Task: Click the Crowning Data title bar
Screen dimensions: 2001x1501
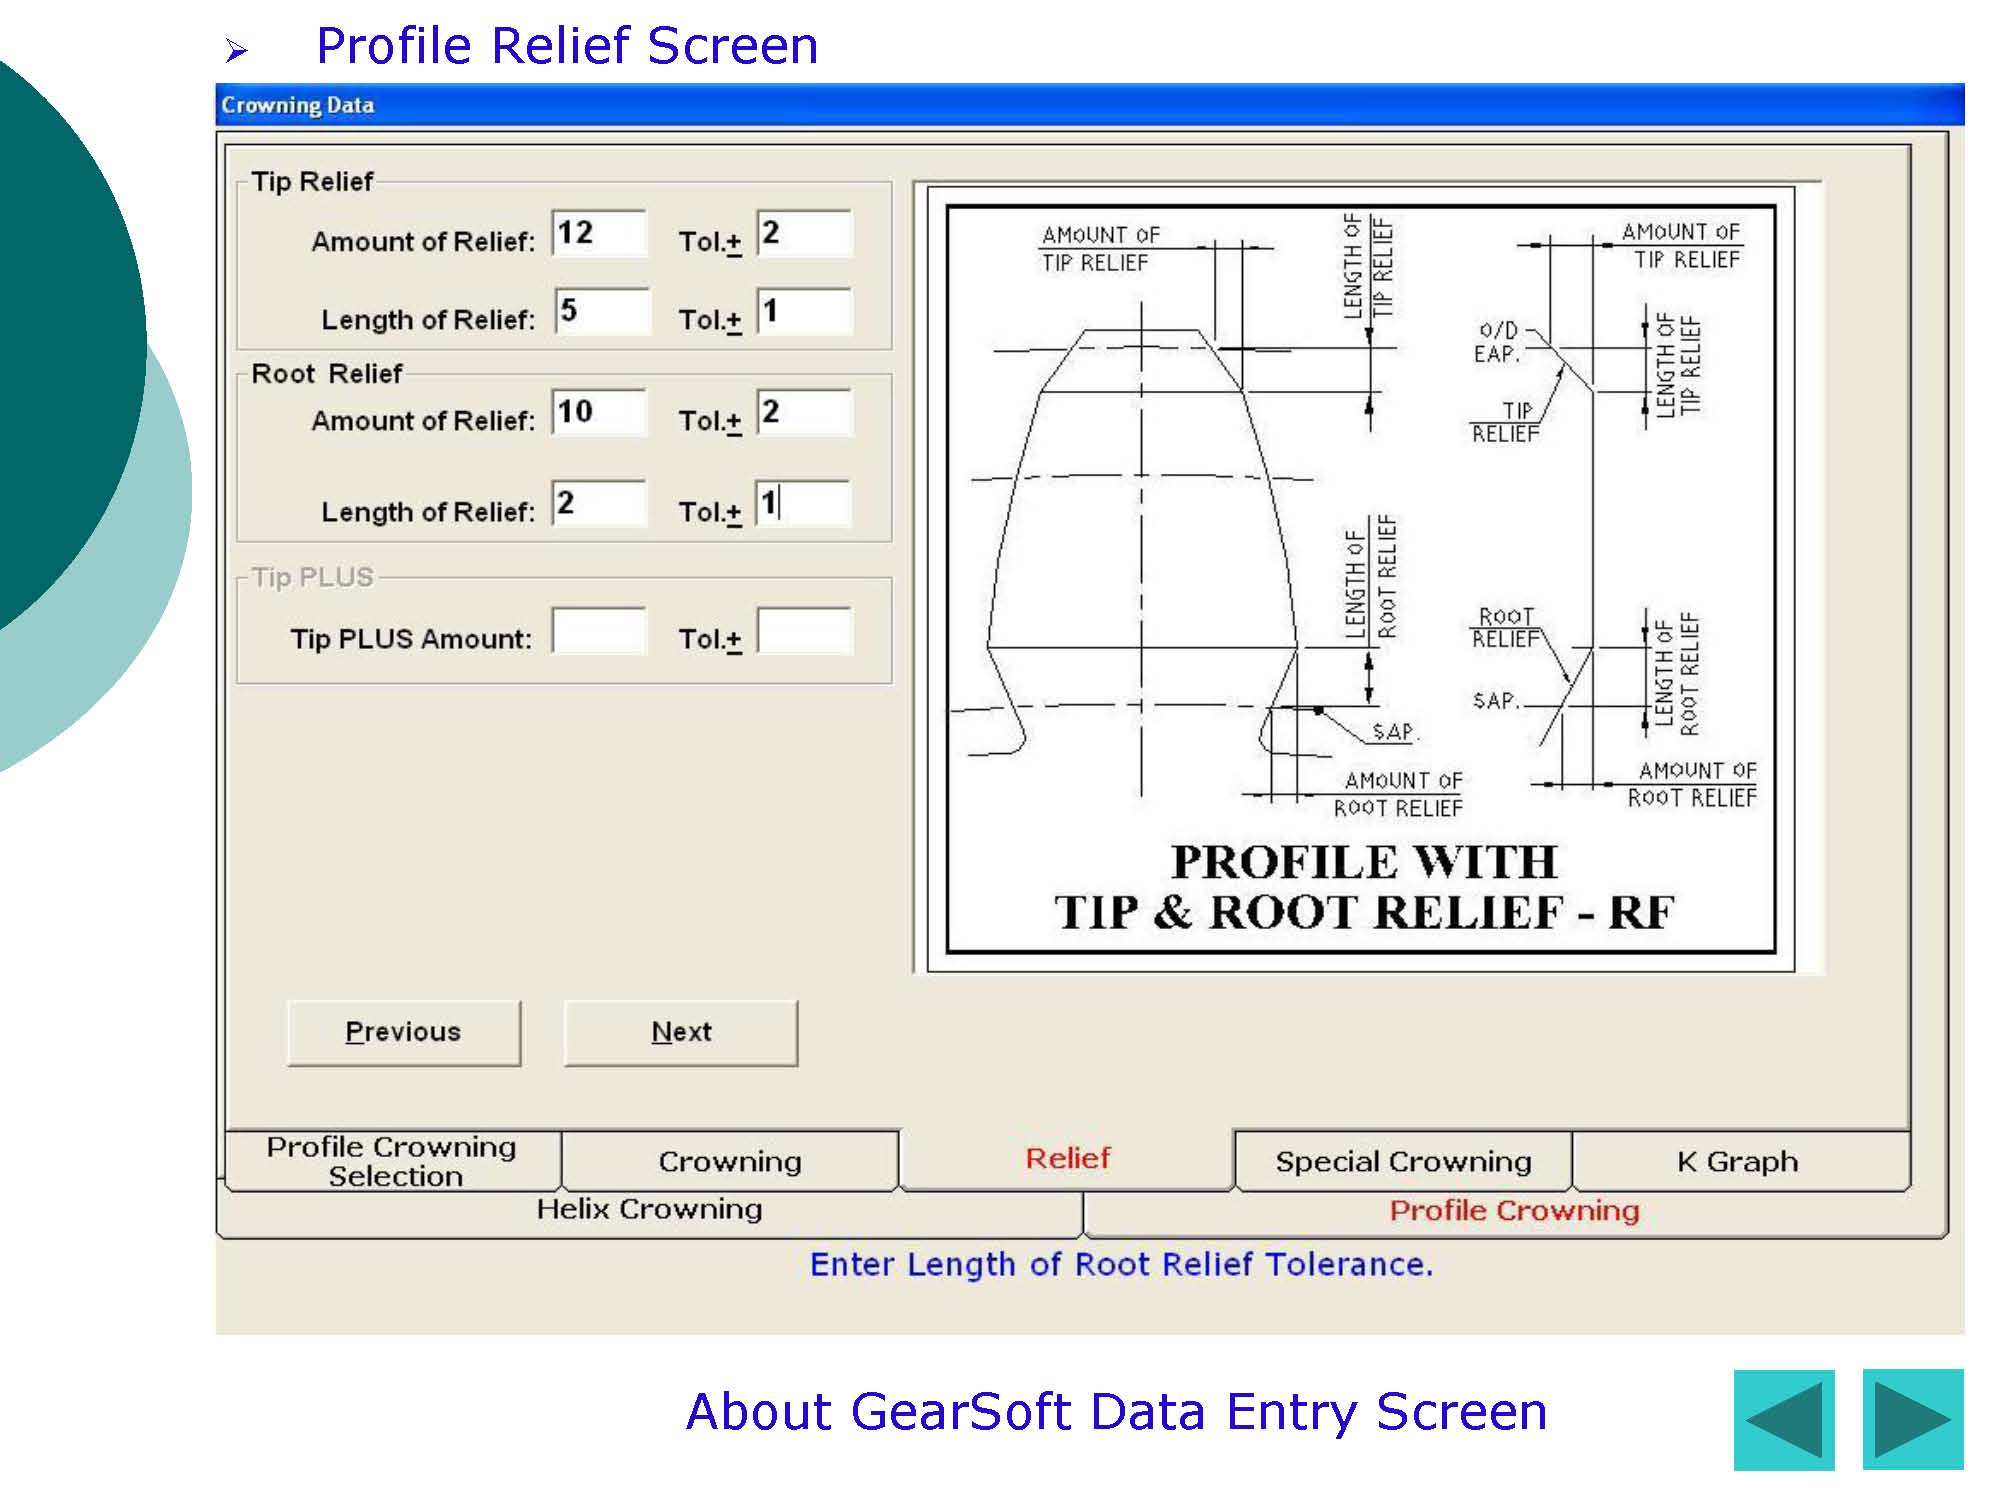Action: pos(1090,105)
